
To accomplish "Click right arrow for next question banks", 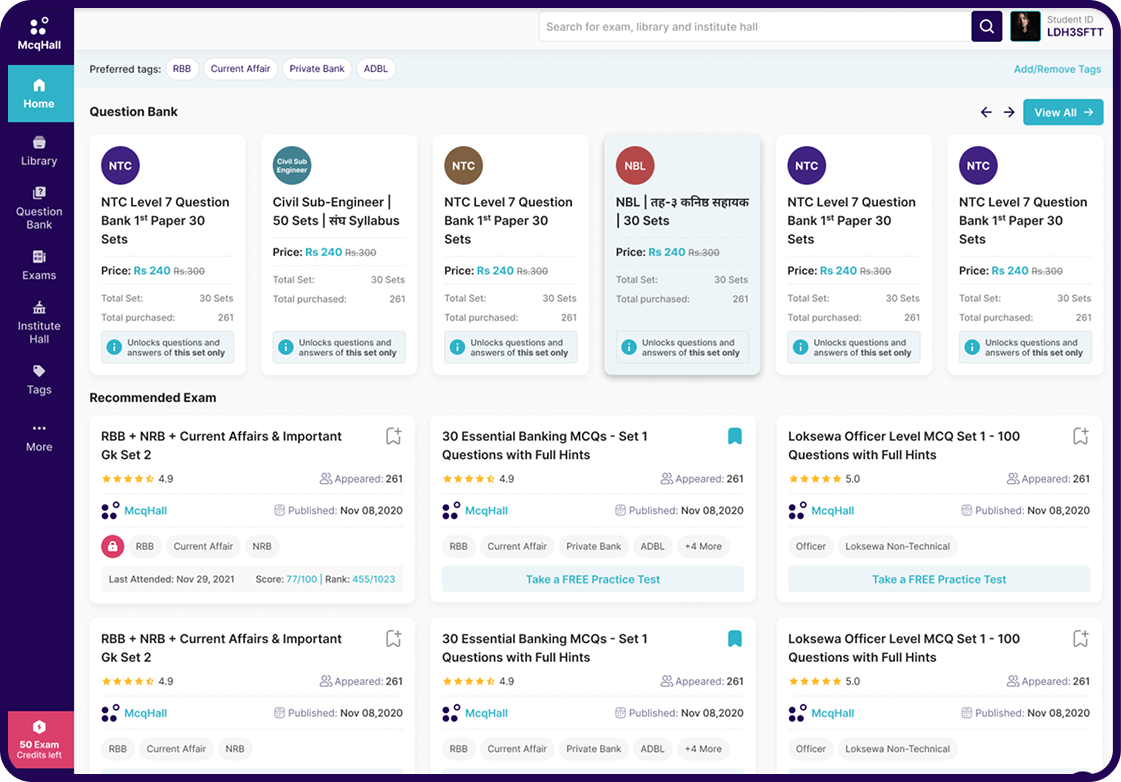I will [1009, 113].
